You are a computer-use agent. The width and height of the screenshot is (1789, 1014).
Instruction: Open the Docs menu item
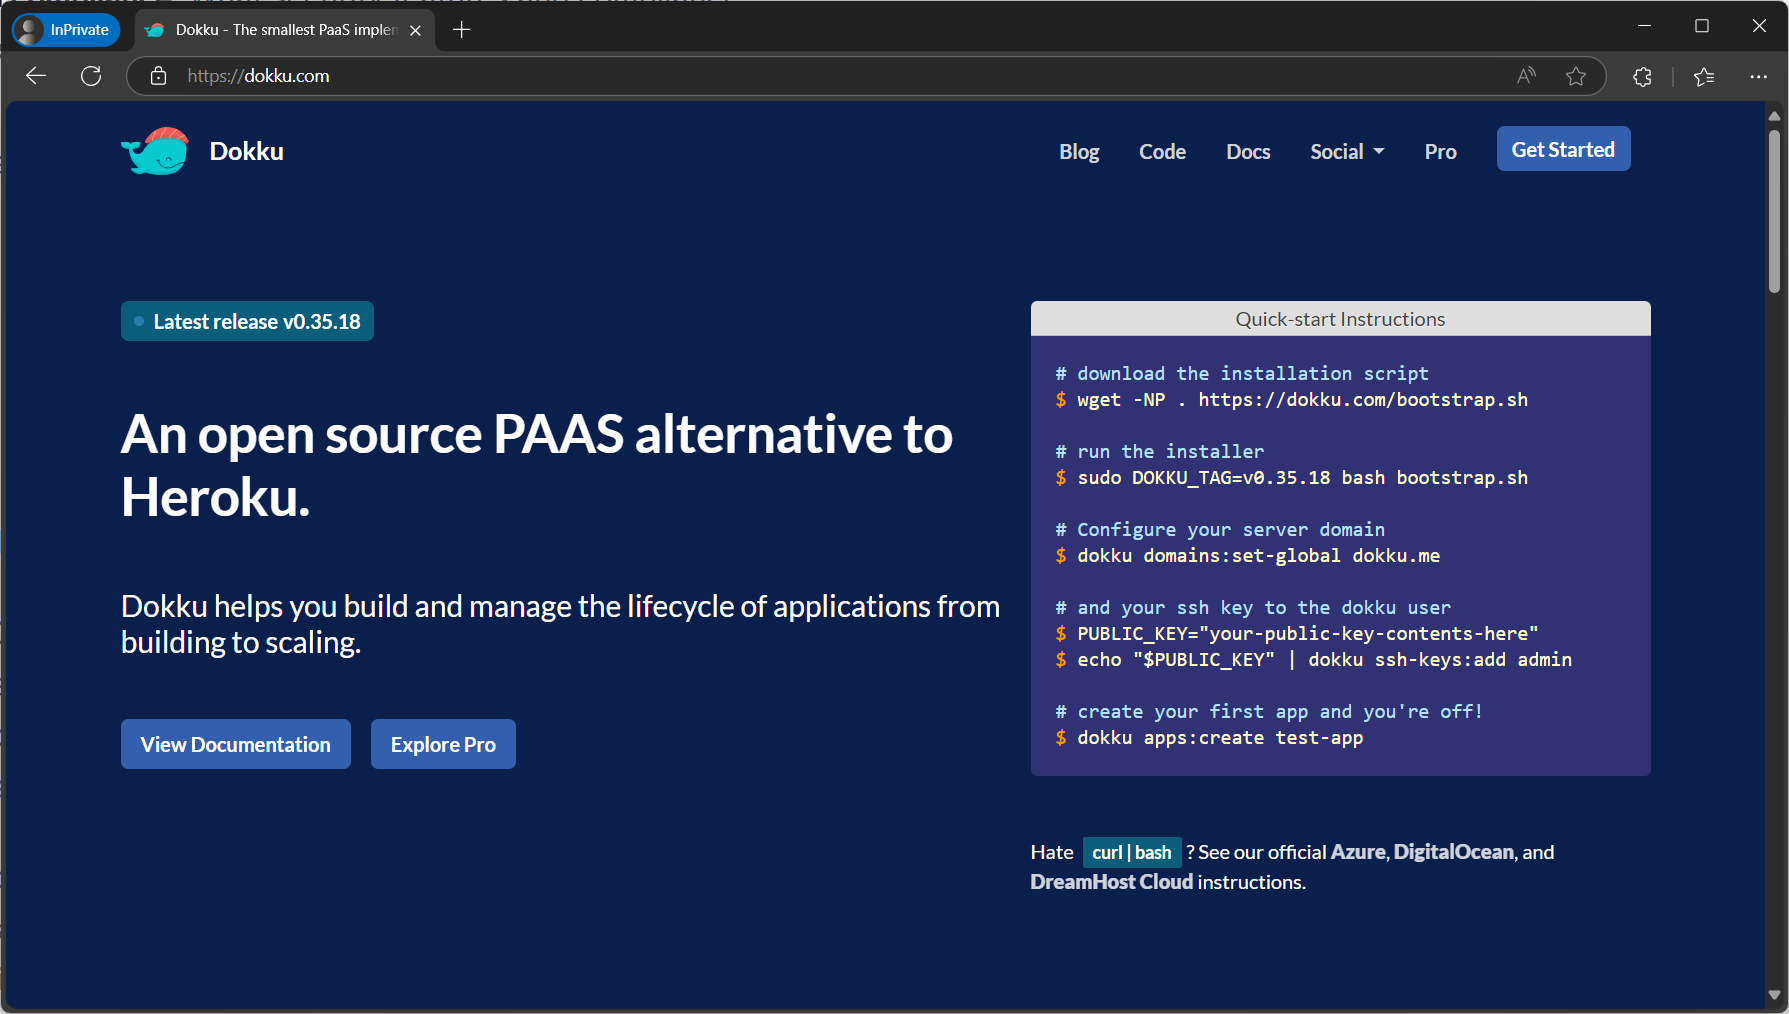coord(1247,151)
